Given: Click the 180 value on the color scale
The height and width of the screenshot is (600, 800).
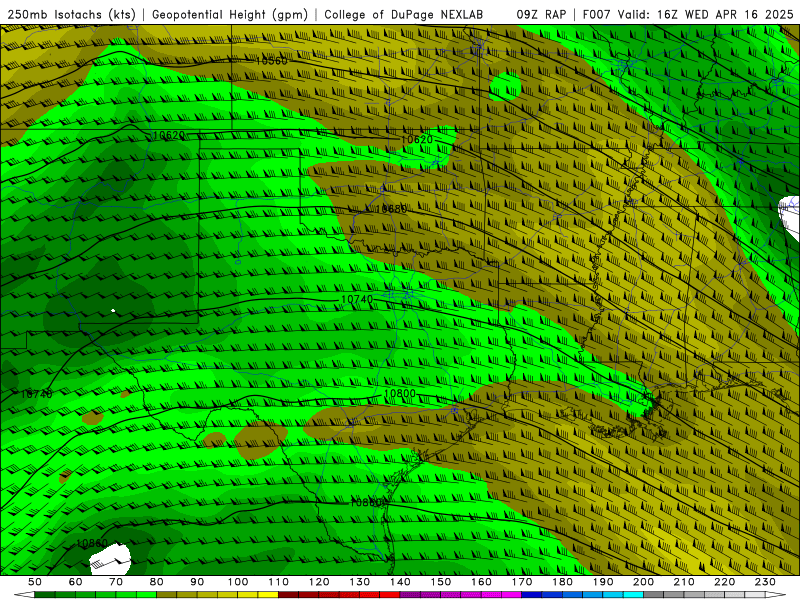Looking at the screenshot, I should coord(562,582).
